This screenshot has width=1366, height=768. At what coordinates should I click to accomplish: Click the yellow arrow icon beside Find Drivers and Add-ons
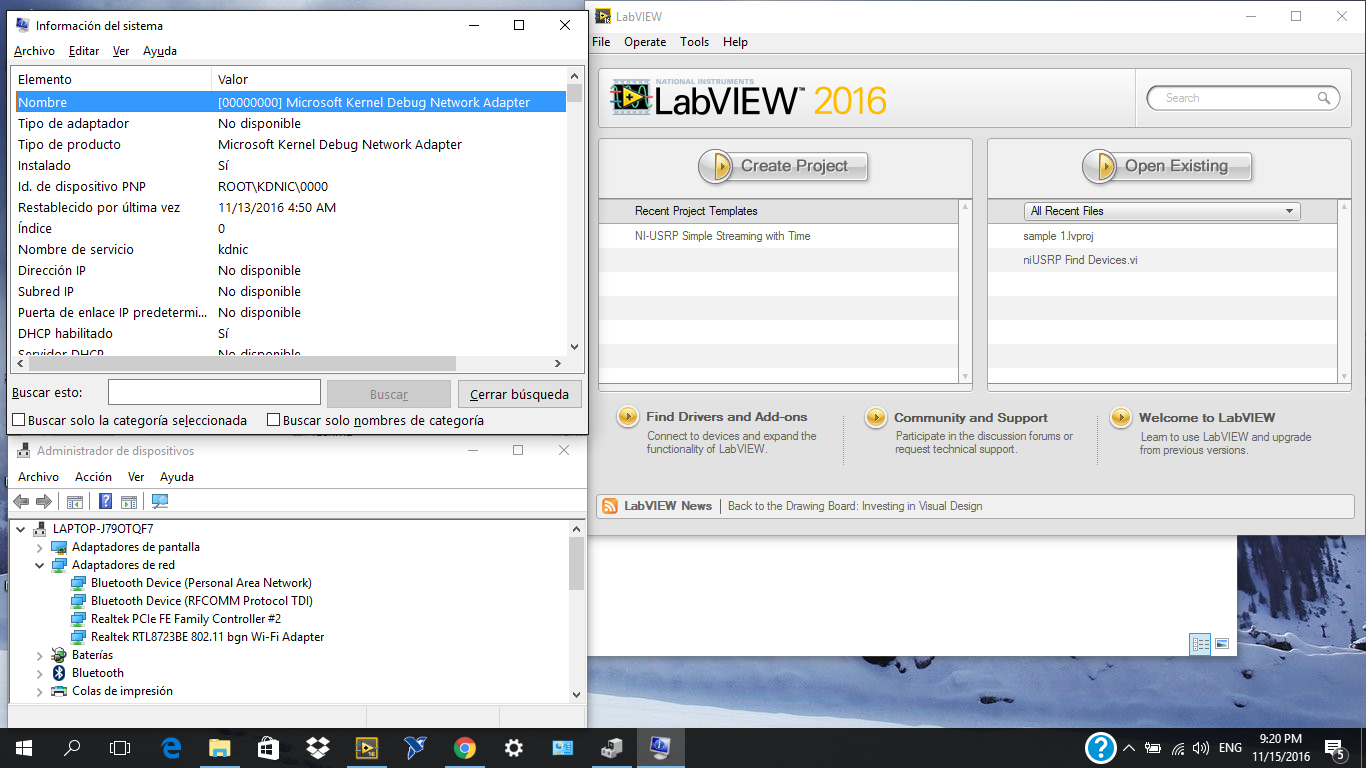pyautogui.click(x=628, y=417)
